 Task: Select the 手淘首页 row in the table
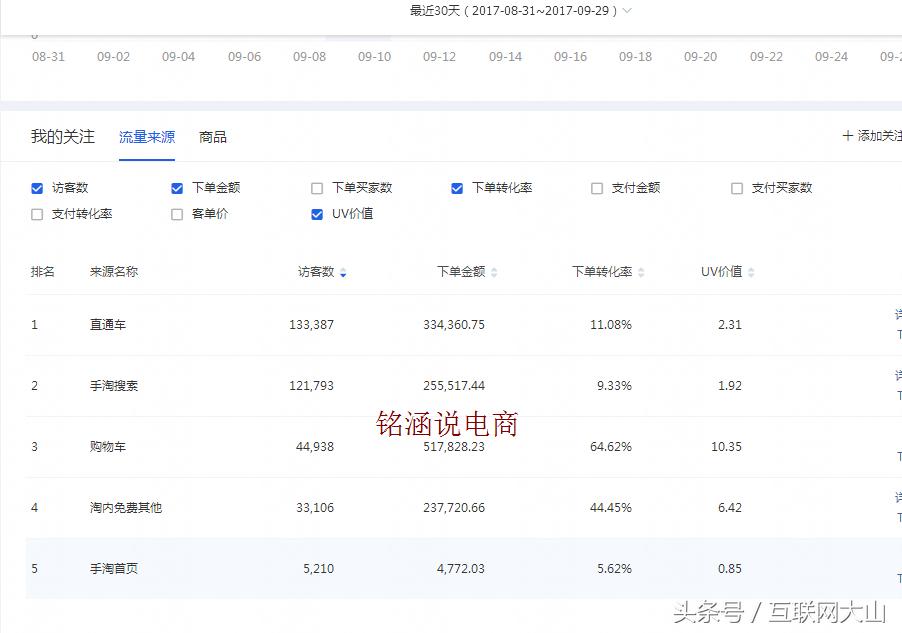(108, 568)
